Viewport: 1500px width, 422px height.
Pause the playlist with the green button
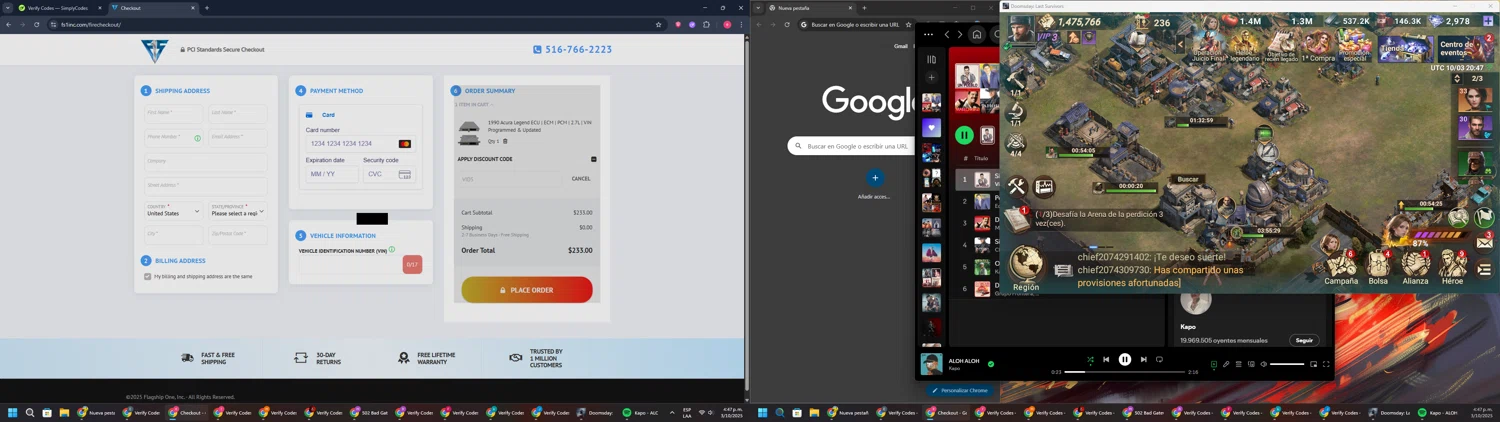click(964, 135)
